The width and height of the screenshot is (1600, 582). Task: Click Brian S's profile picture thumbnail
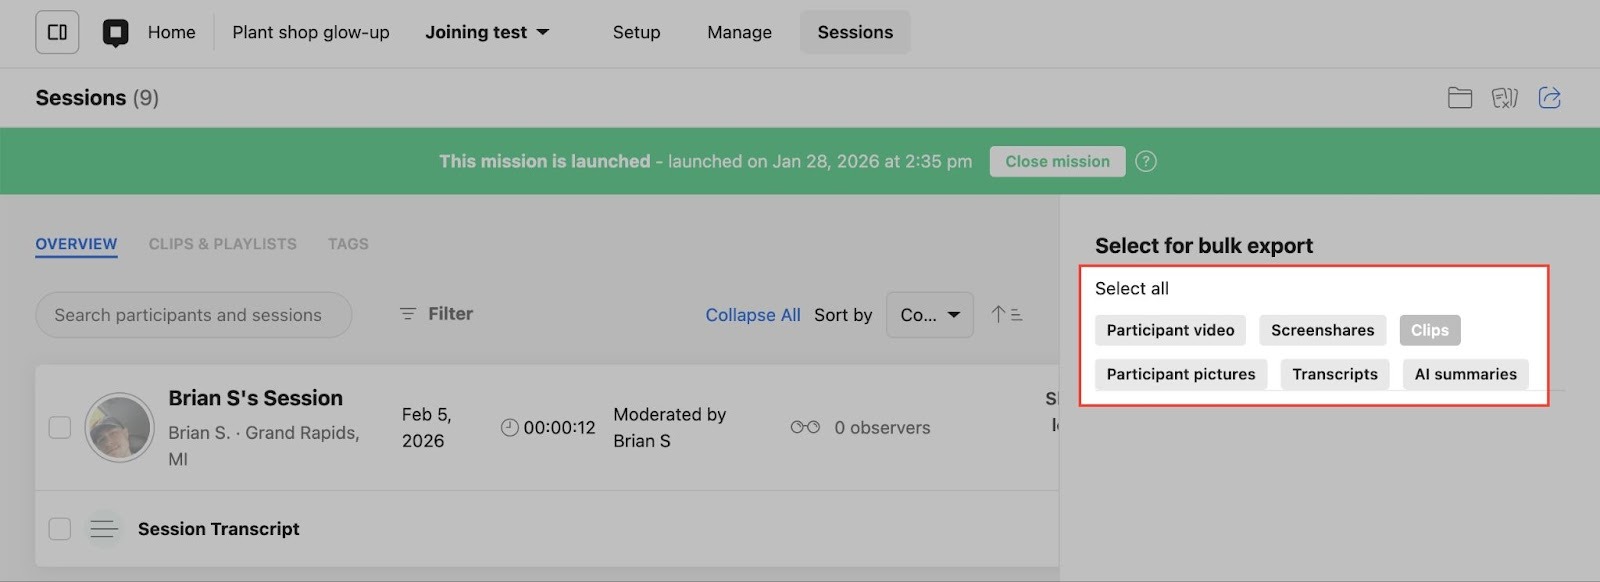tap(119, 427)
